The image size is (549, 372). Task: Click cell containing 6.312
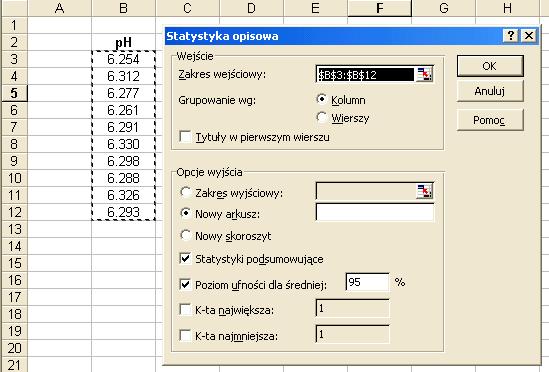[124, 76]
